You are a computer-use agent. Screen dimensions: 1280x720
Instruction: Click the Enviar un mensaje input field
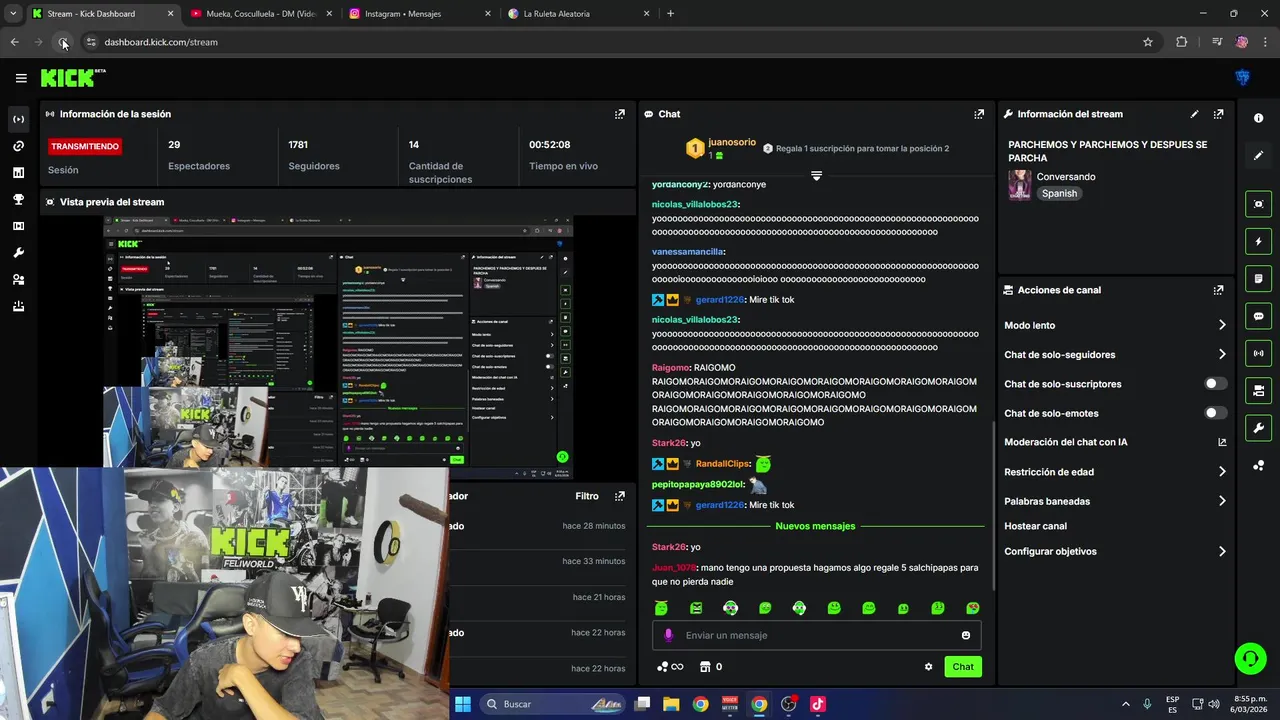coord(816,635)
